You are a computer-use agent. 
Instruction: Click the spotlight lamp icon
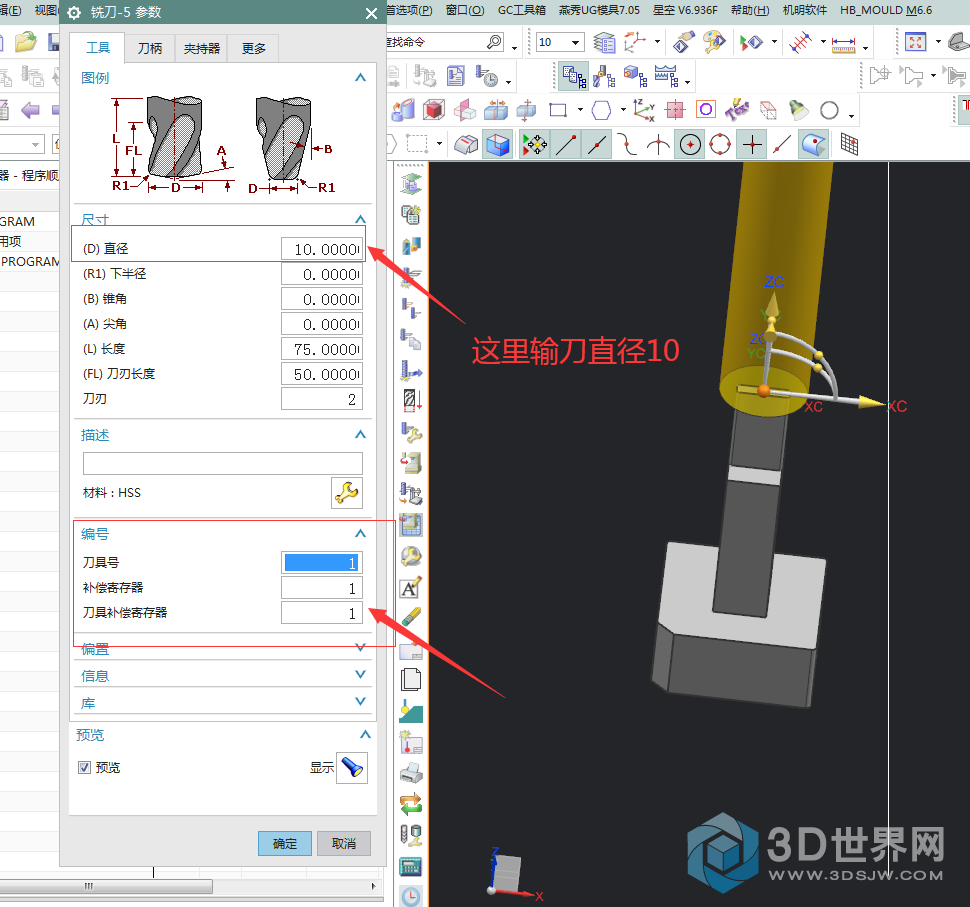[799, 110]
